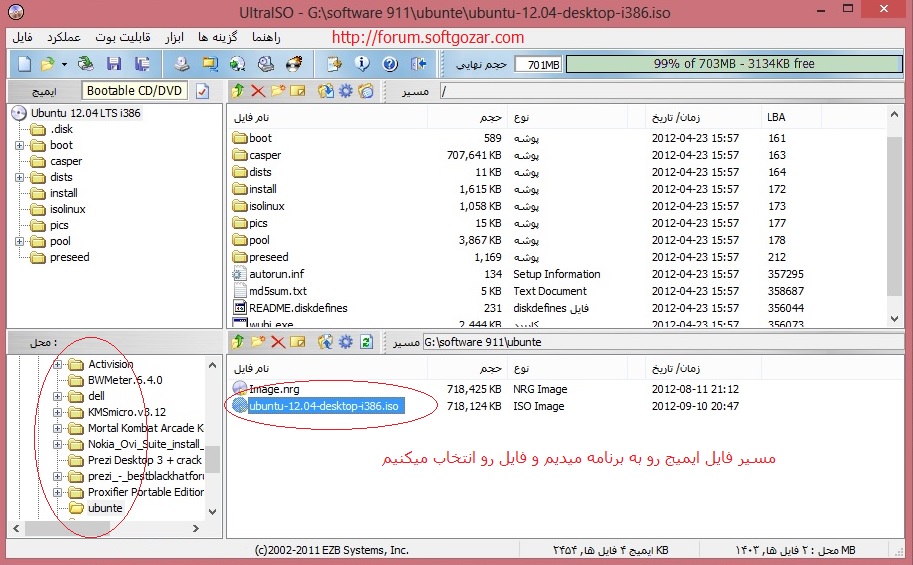Image resolution: width=913 pixels, height=565 pixels.
Task: Select Ubuntu 12.04 LTS i386 root node
Action: 86,113
